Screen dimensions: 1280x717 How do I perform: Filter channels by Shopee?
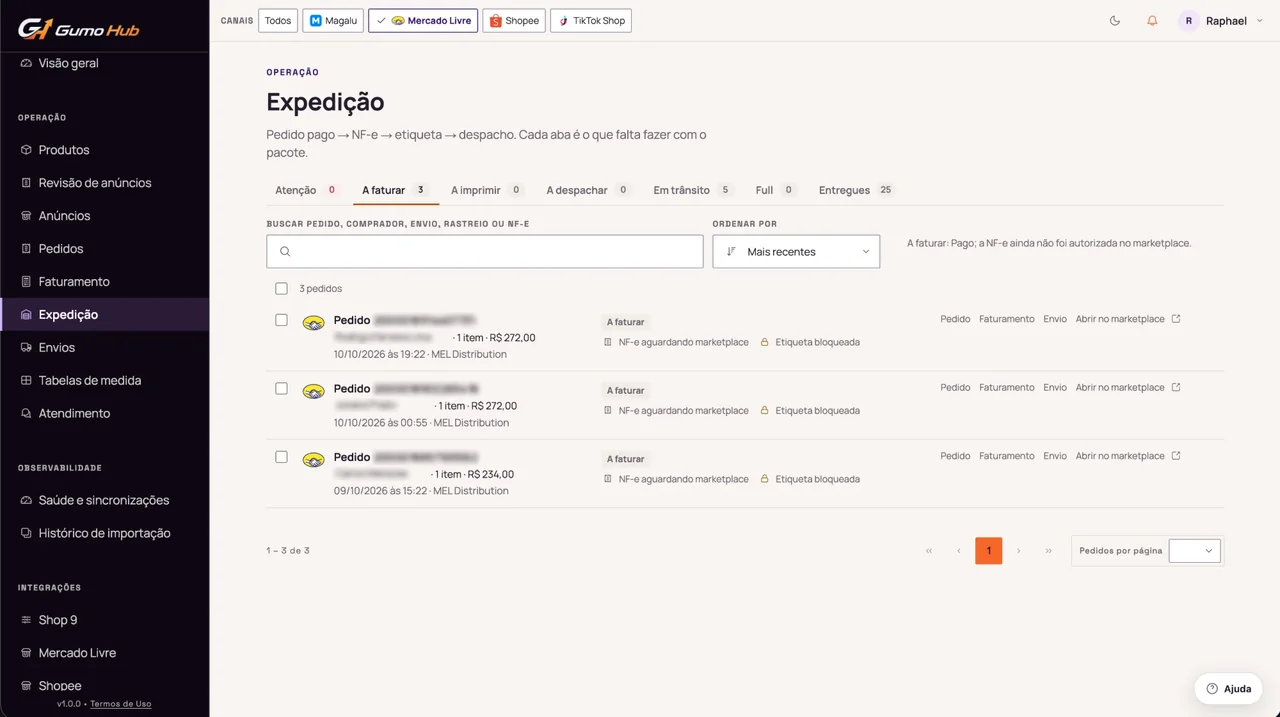click(x=514, y=21)
